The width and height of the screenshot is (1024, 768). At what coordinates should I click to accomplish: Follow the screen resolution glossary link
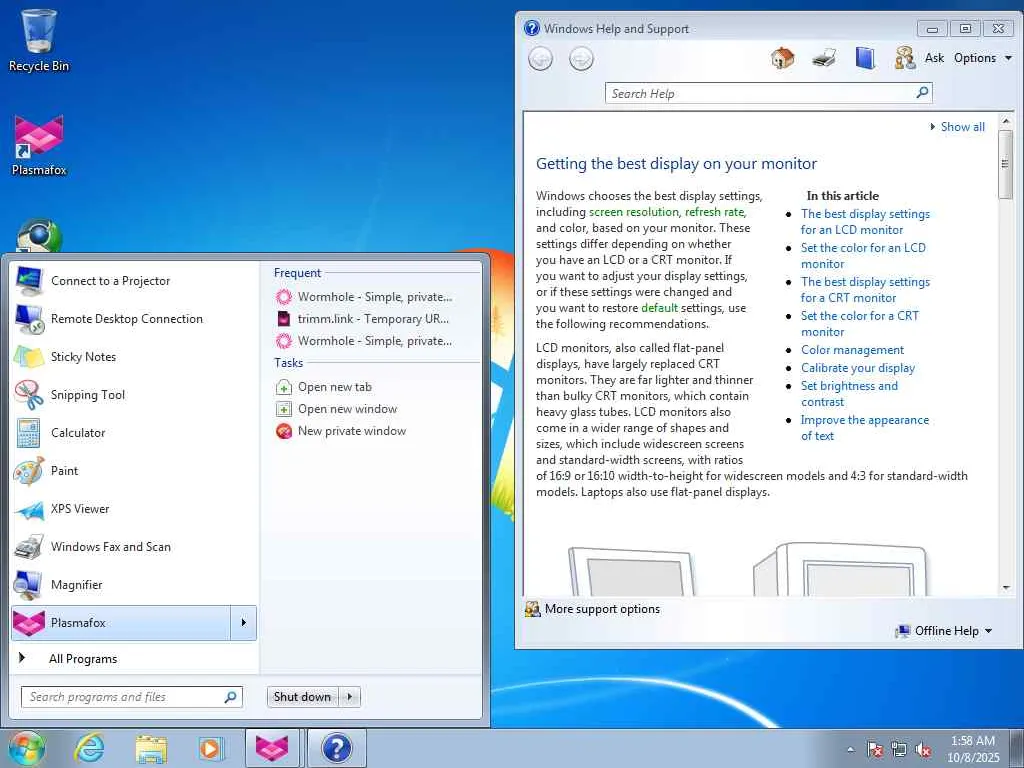coord(633,212)
